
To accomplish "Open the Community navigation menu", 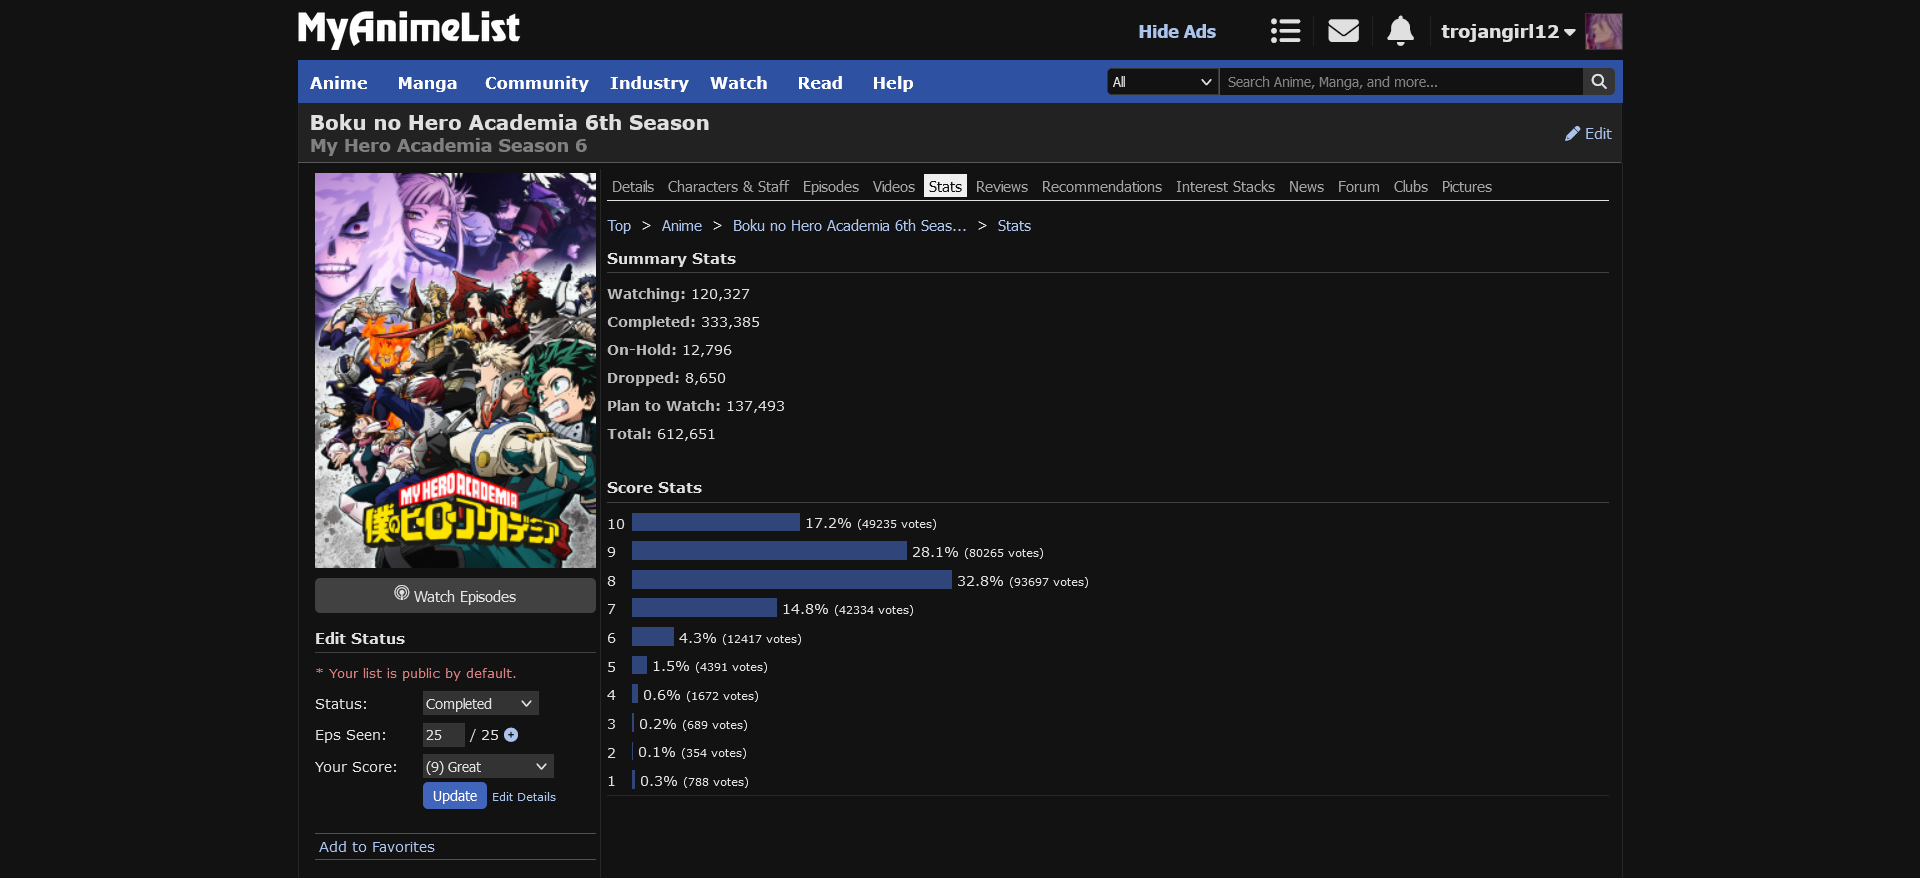I will [536, 83].
